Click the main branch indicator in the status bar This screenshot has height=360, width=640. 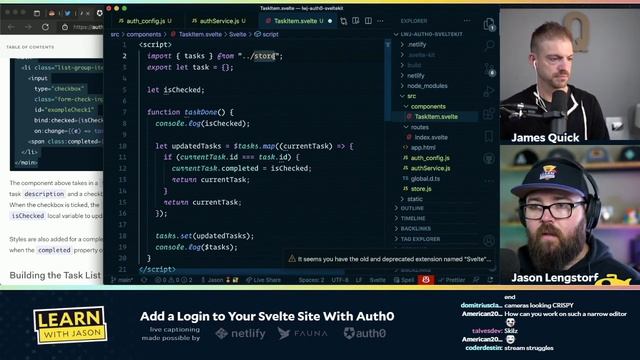tap(123, 280)
